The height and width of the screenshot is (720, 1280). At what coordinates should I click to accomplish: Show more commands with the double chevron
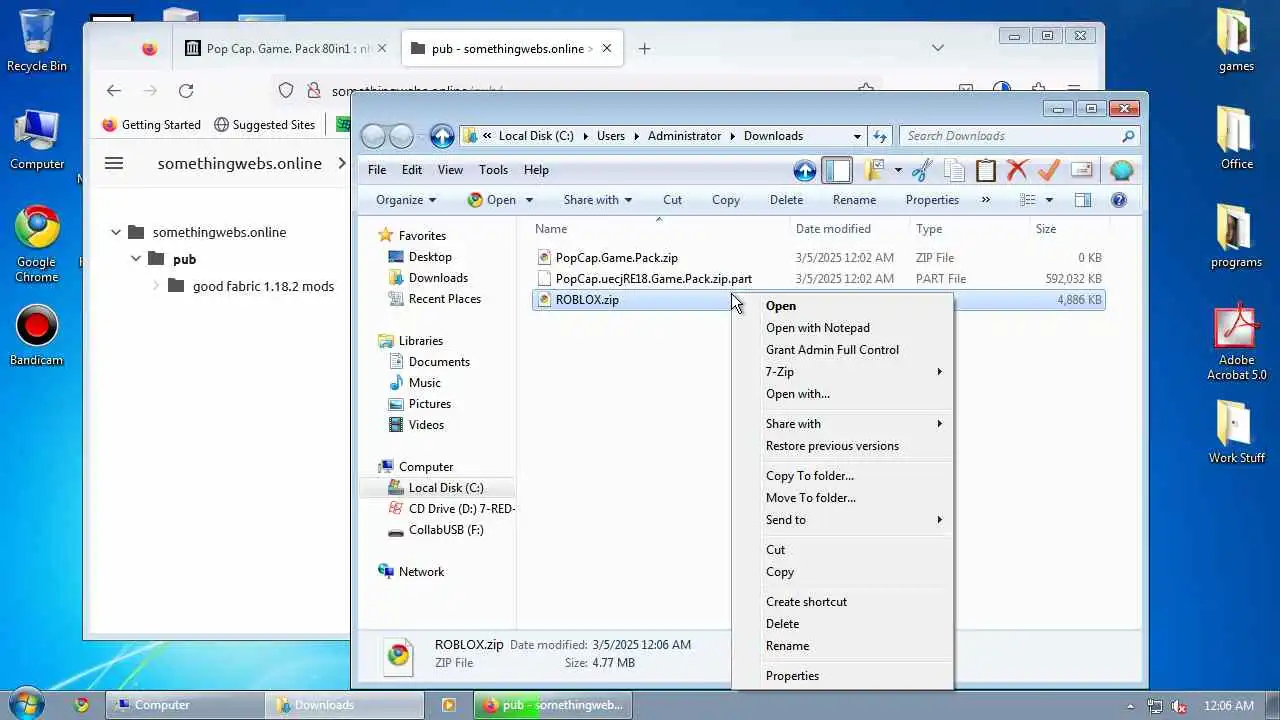(986, 200)
